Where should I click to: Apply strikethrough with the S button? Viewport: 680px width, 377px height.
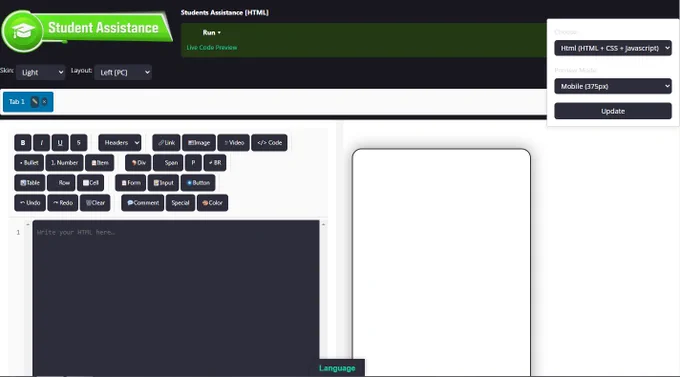[78, 142]
